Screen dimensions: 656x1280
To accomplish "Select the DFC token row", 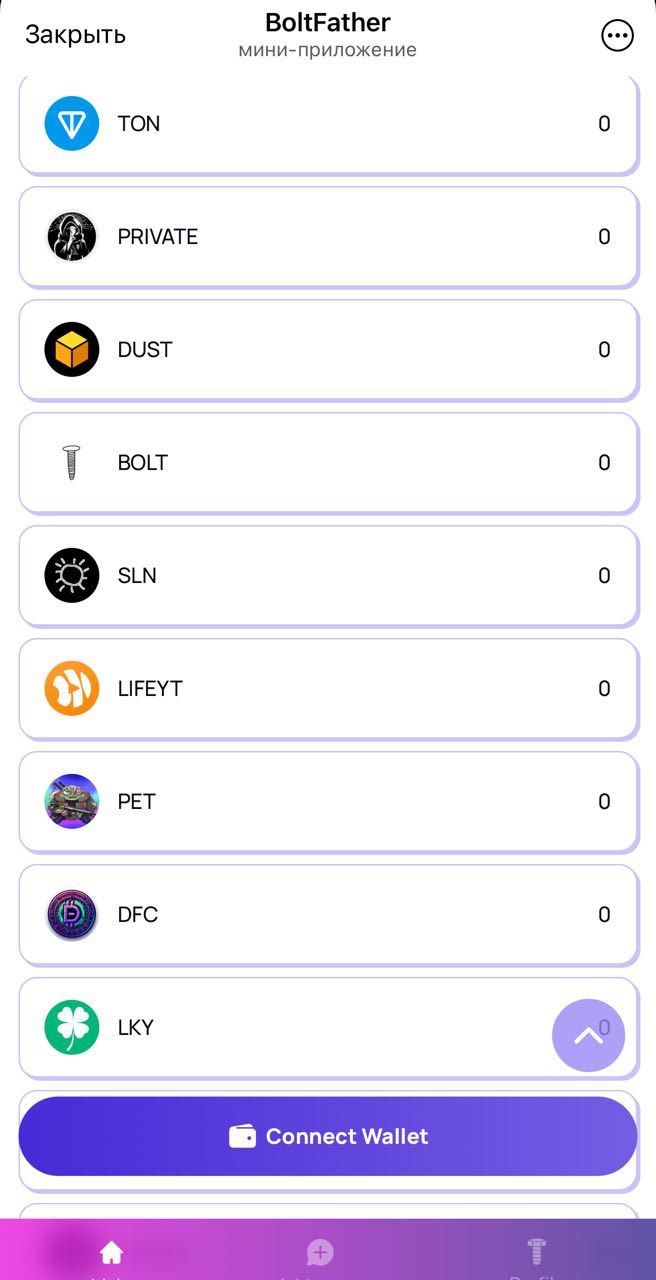I will coord(328,914).
